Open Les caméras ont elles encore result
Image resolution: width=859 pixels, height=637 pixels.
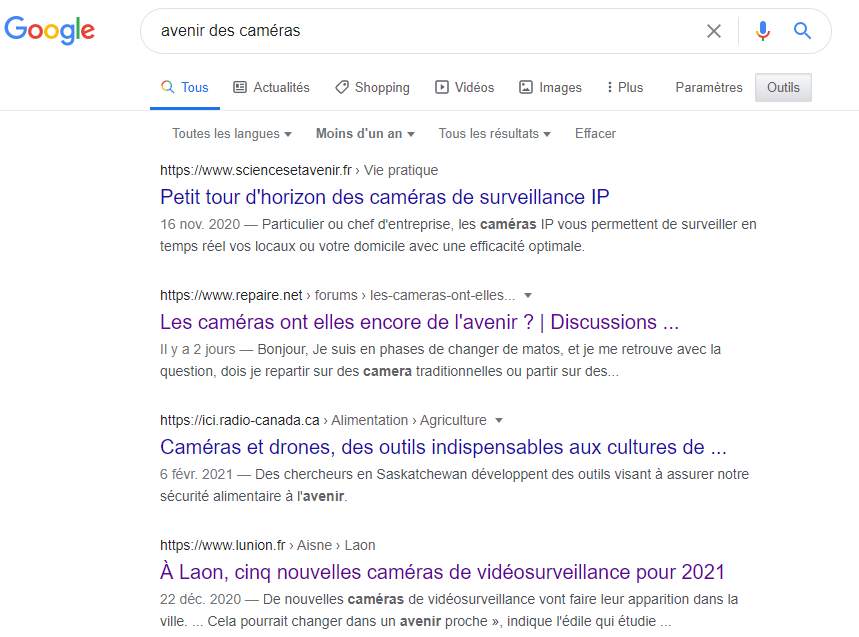point(419,322)
